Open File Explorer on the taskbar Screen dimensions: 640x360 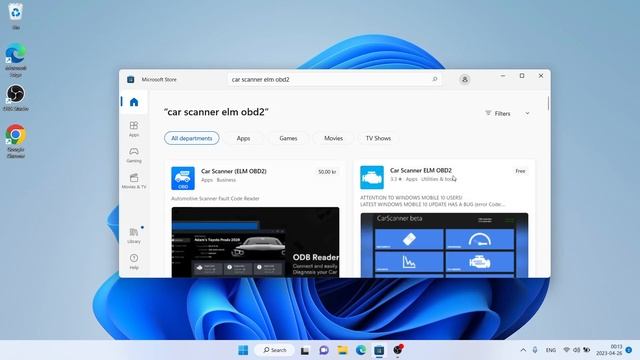(x=342, y=350)
